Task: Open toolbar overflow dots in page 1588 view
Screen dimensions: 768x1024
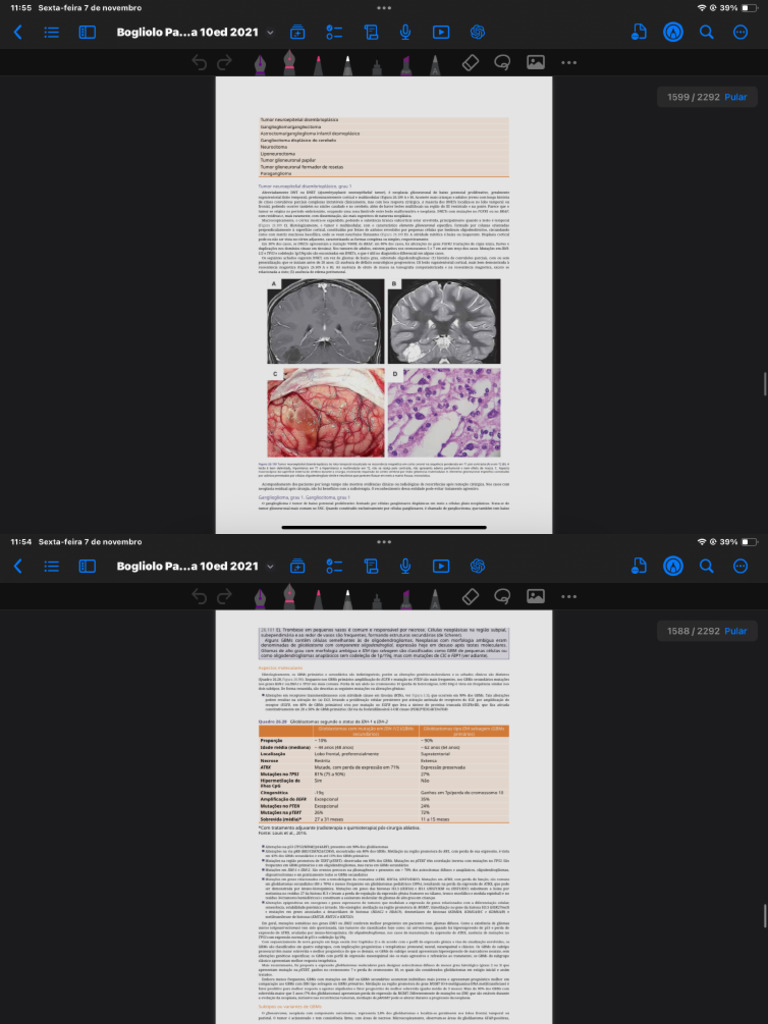Action: [x=569, y=597]
